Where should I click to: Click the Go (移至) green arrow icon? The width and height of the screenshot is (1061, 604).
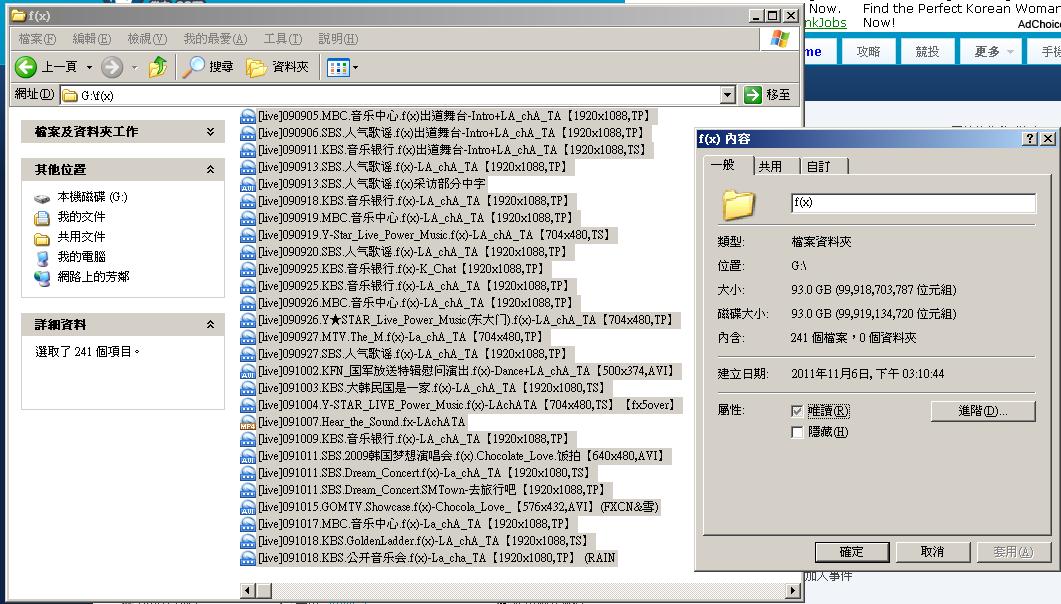pos(753,95)
